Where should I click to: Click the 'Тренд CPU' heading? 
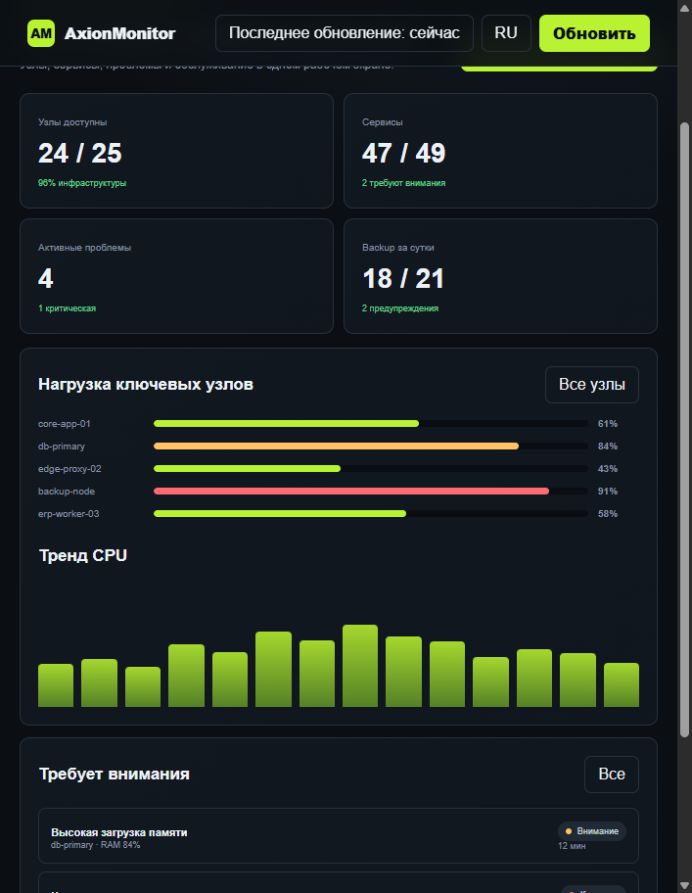click(83, 555)
